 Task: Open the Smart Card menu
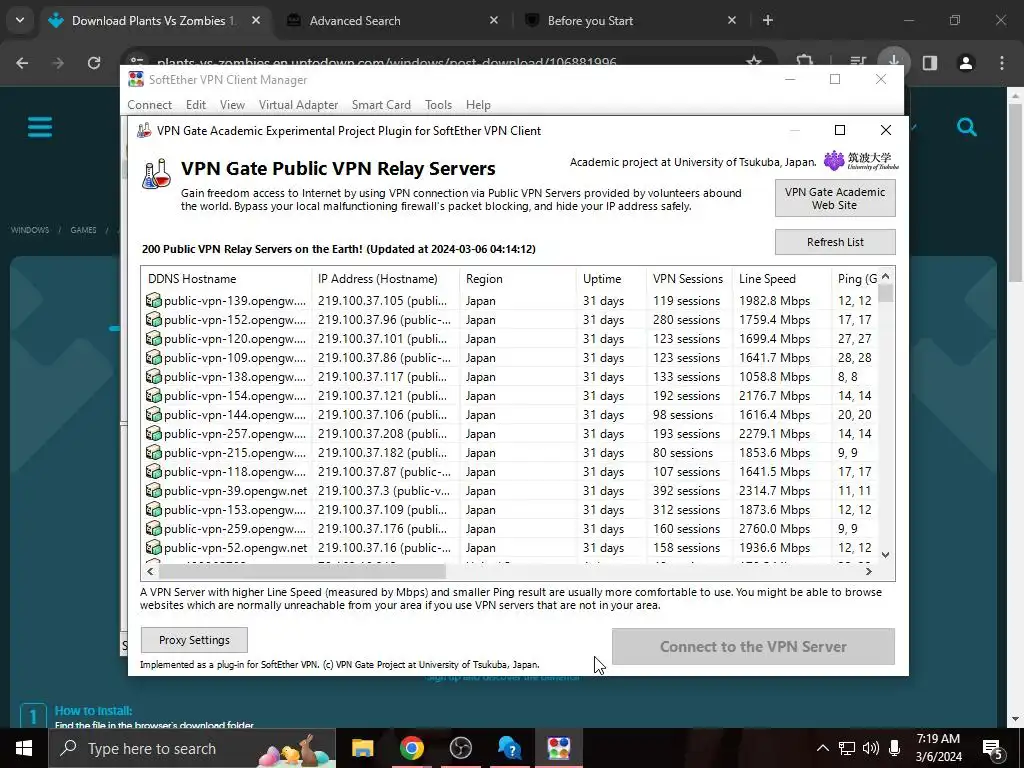point(381,104)
